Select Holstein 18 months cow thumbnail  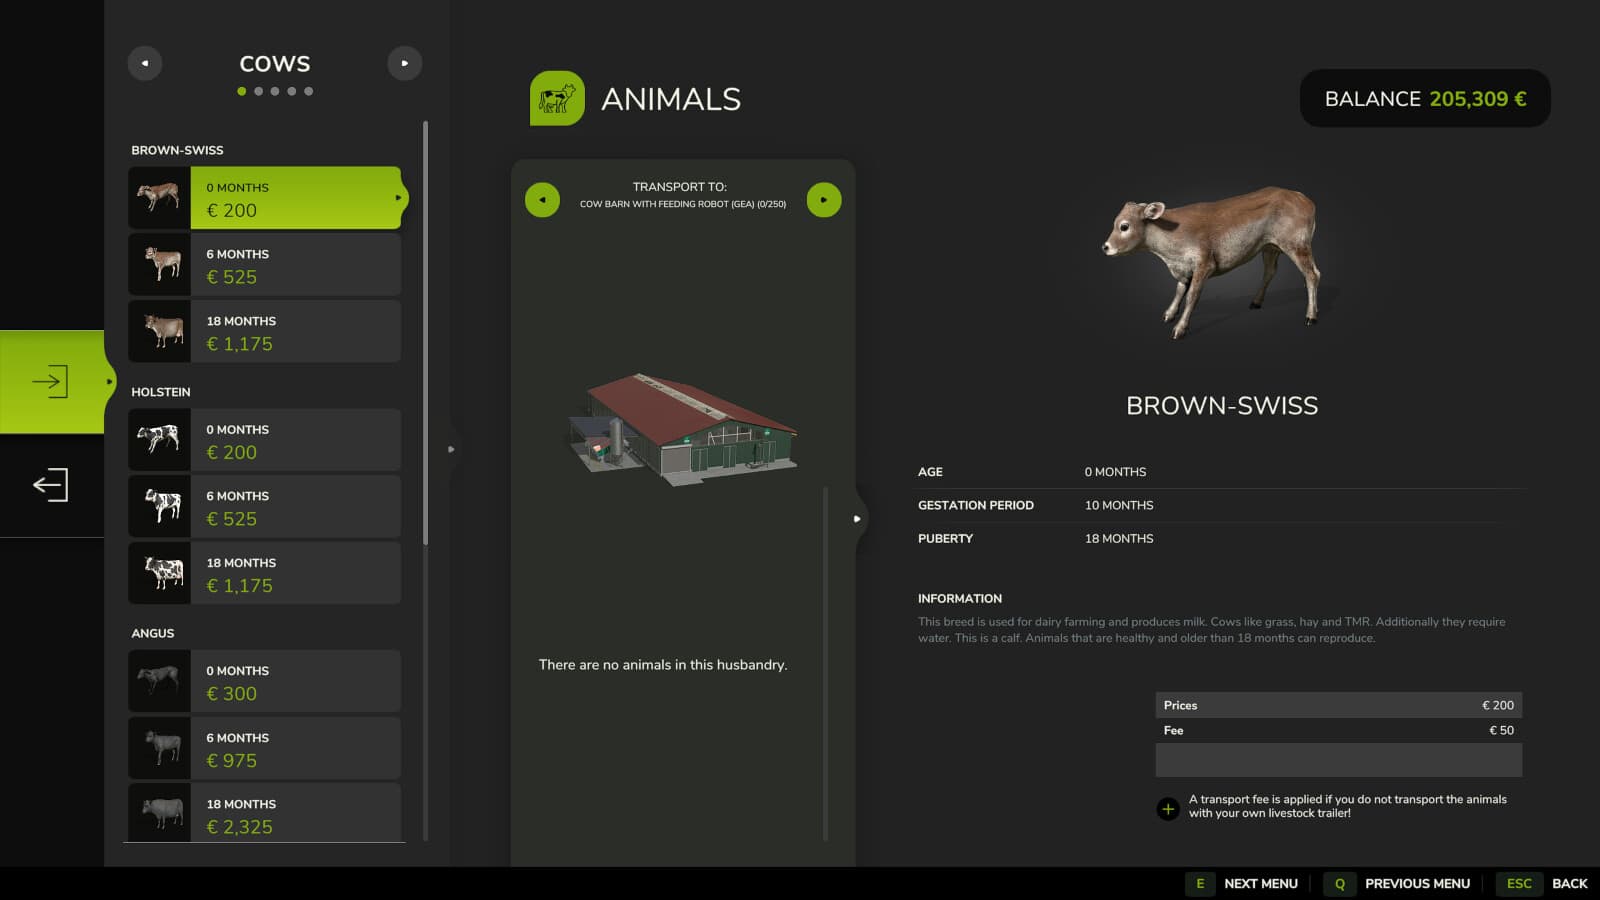(159, 573)
